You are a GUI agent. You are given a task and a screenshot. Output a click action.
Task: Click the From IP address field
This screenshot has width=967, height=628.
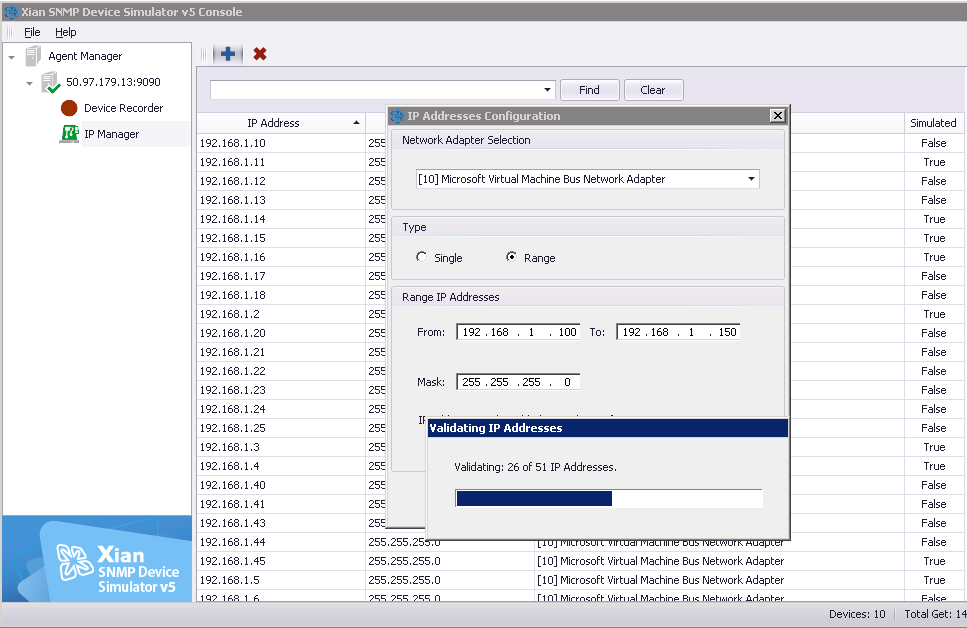coord(518,332)
